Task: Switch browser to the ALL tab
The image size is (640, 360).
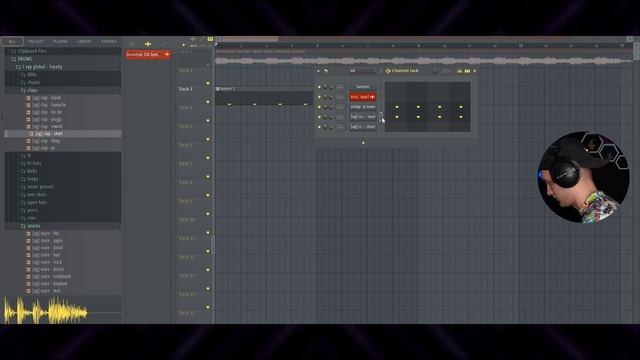Action: (12, 42)
